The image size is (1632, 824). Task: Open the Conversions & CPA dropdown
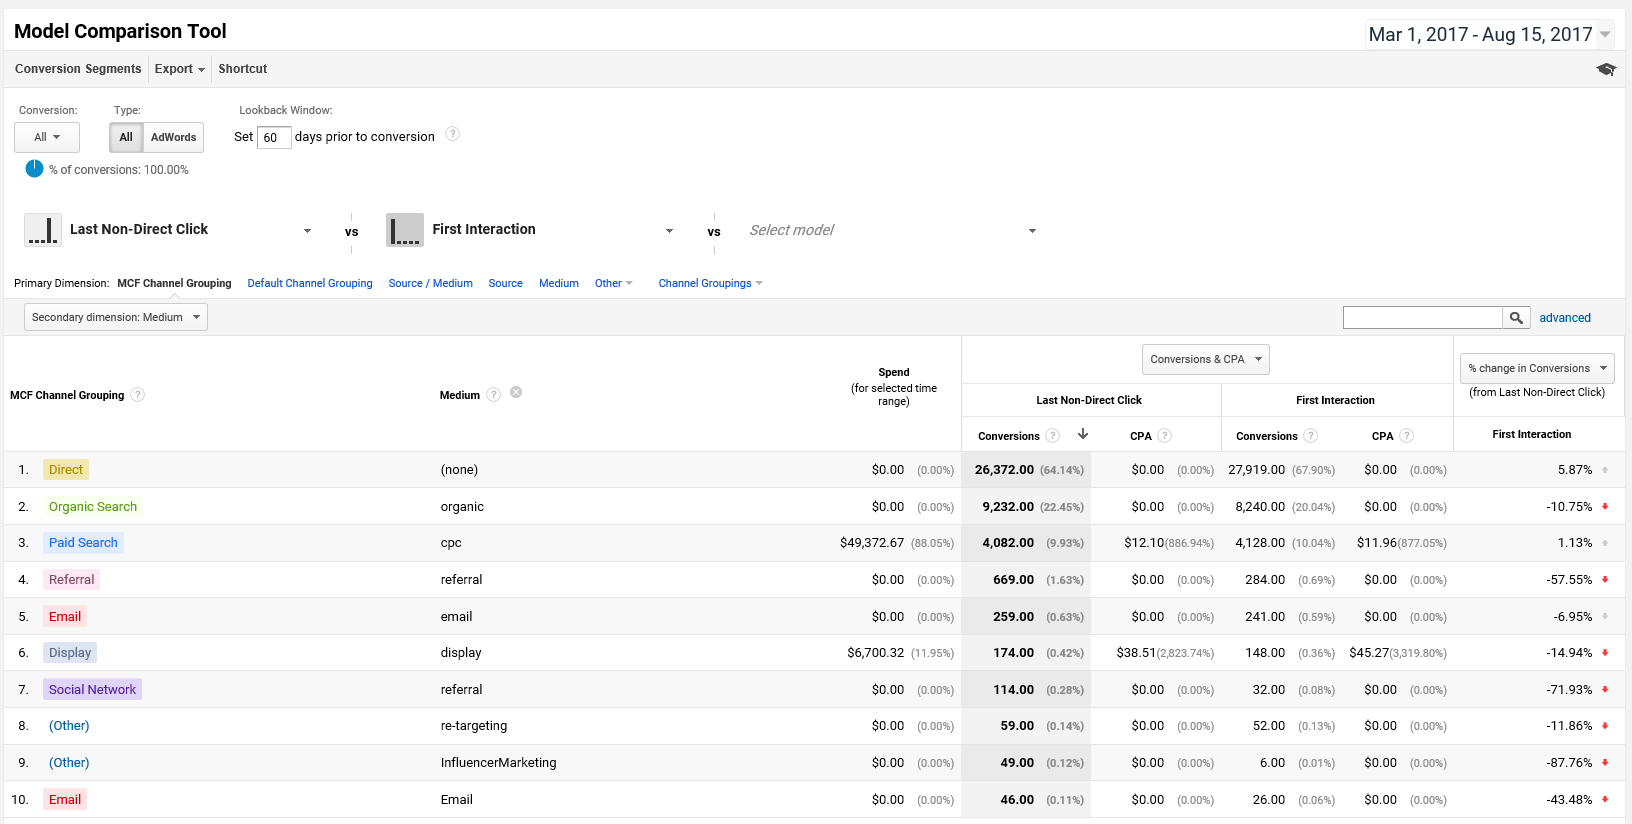(x=1205, y=360)
